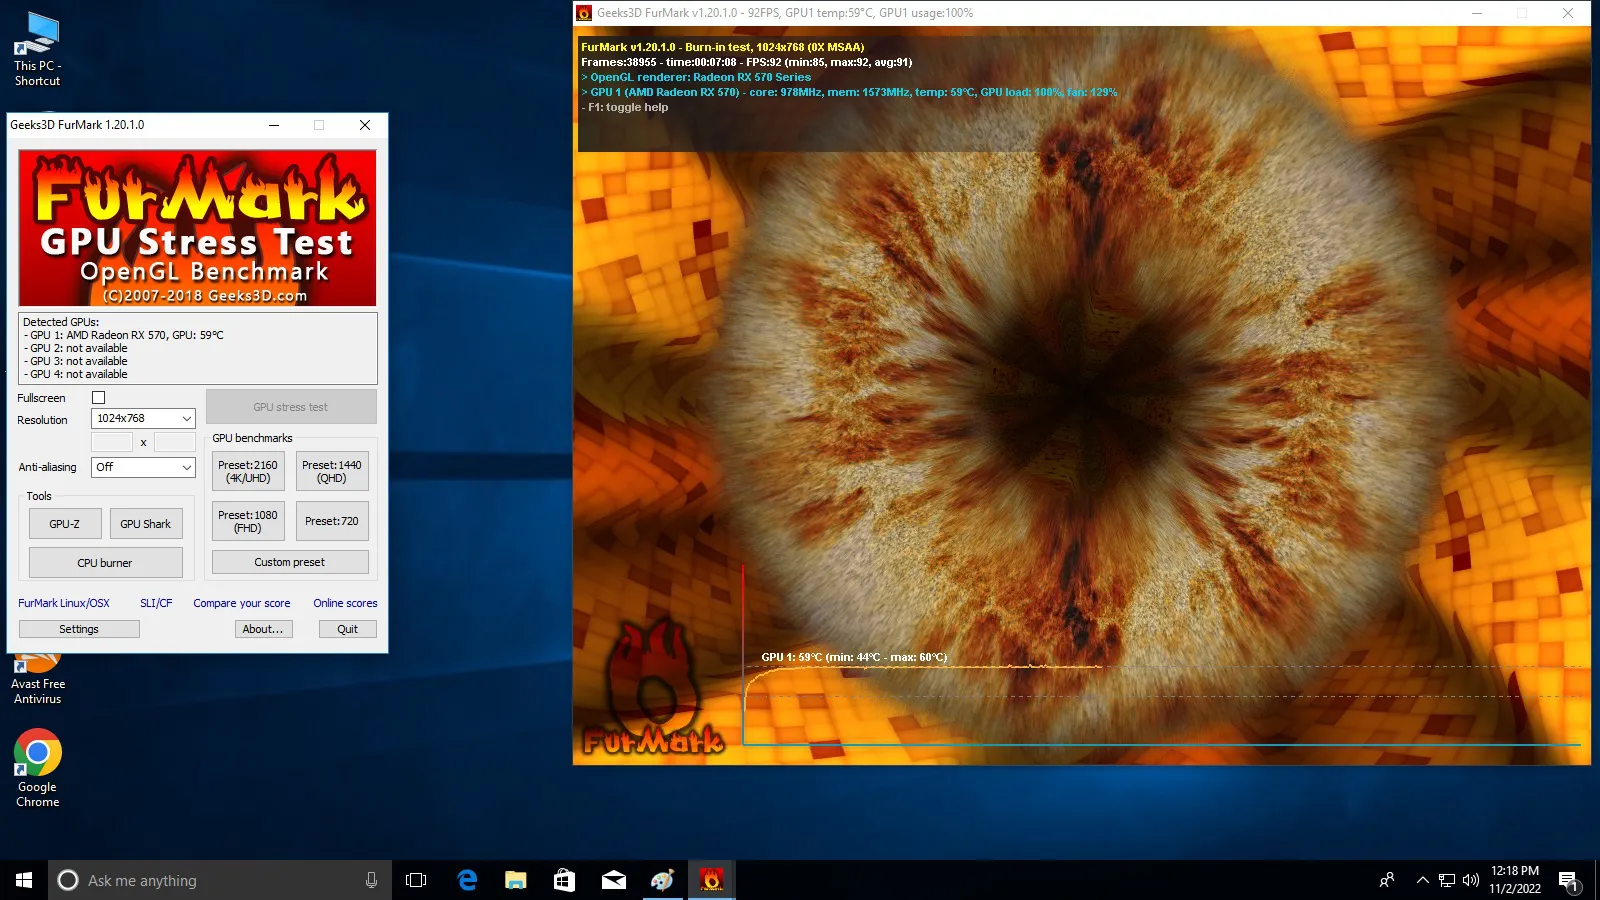Open This PC Shortcut desktop icon

(37, 50)
